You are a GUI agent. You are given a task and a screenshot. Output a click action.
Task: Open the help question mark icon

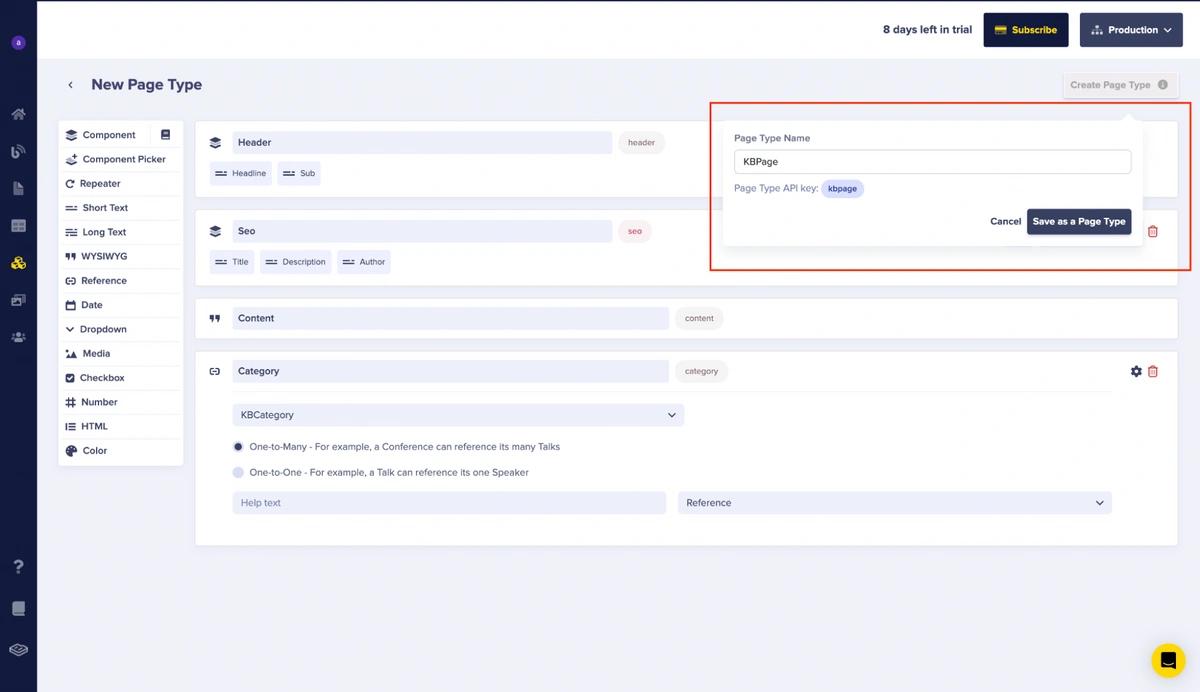(18, 567)
